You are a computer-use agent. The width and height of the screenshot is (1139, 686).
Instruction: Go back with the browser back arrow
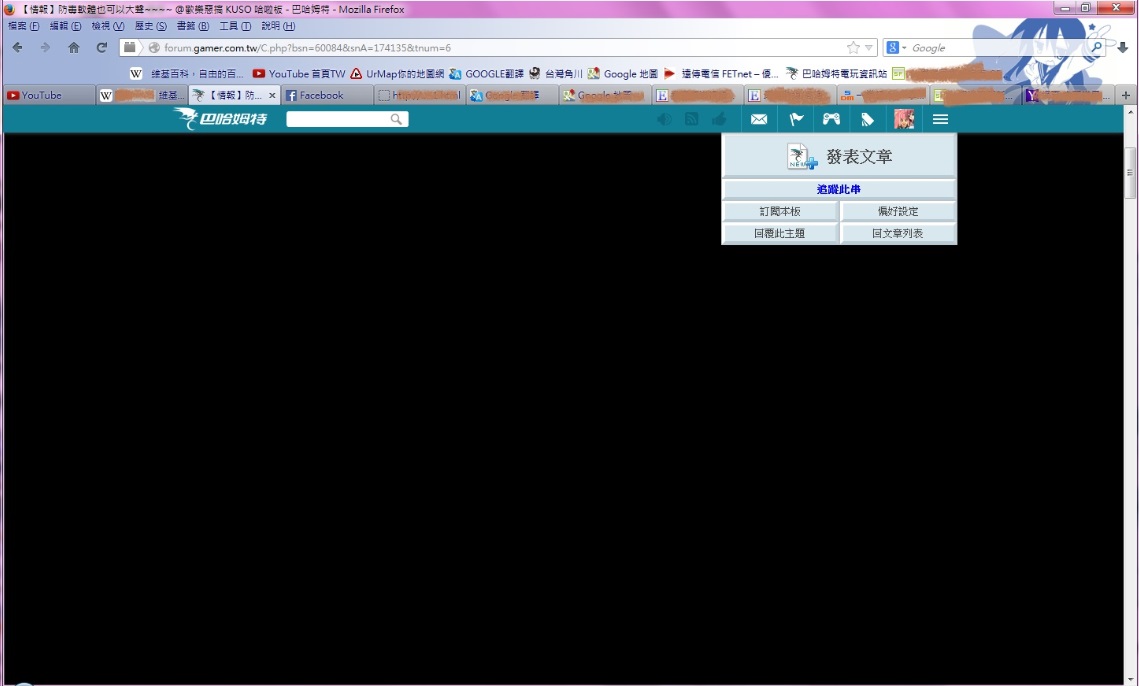coord(17,47)
